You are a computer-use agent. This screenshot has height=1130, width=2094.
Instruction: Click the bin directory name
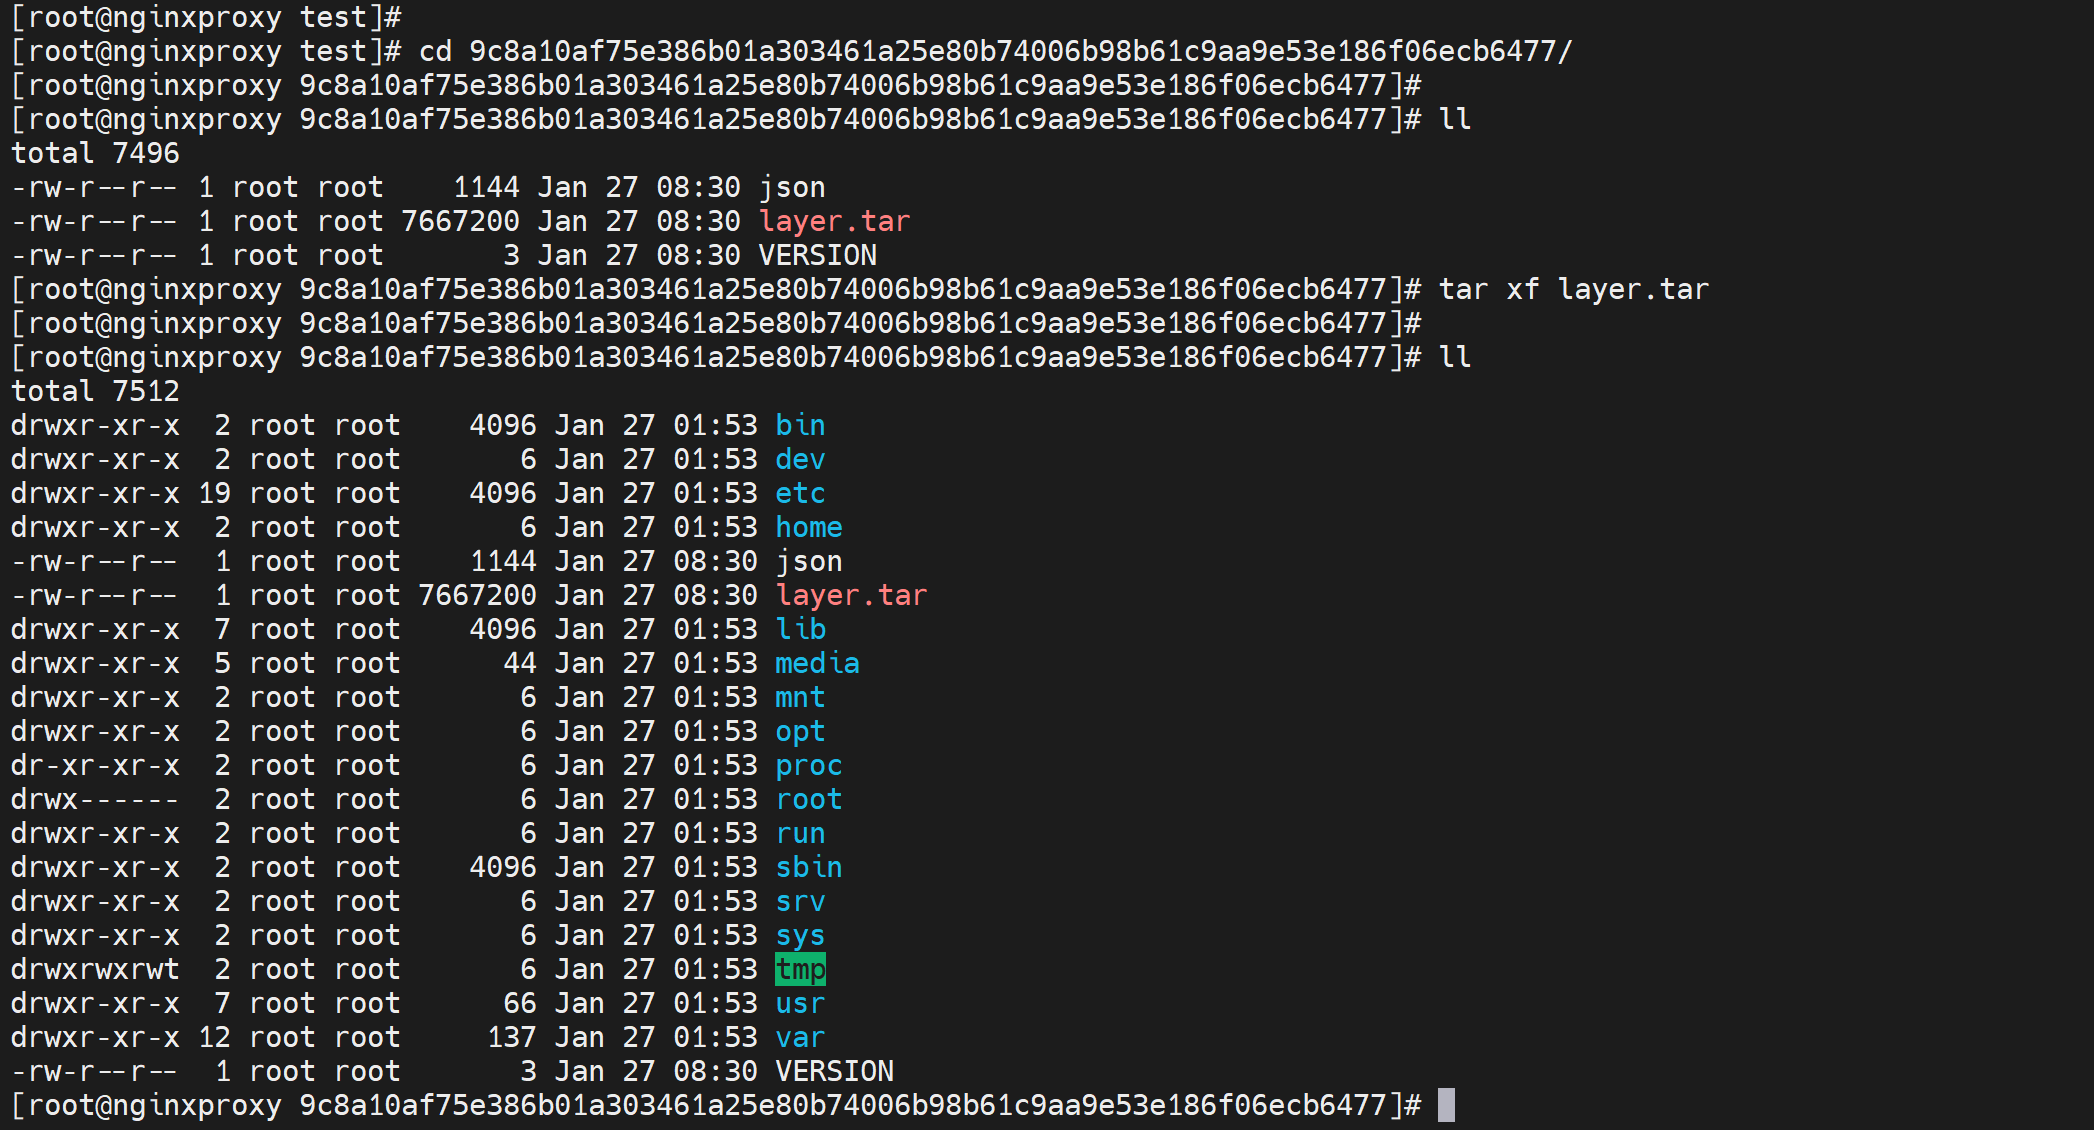click(x=800, y=425)
